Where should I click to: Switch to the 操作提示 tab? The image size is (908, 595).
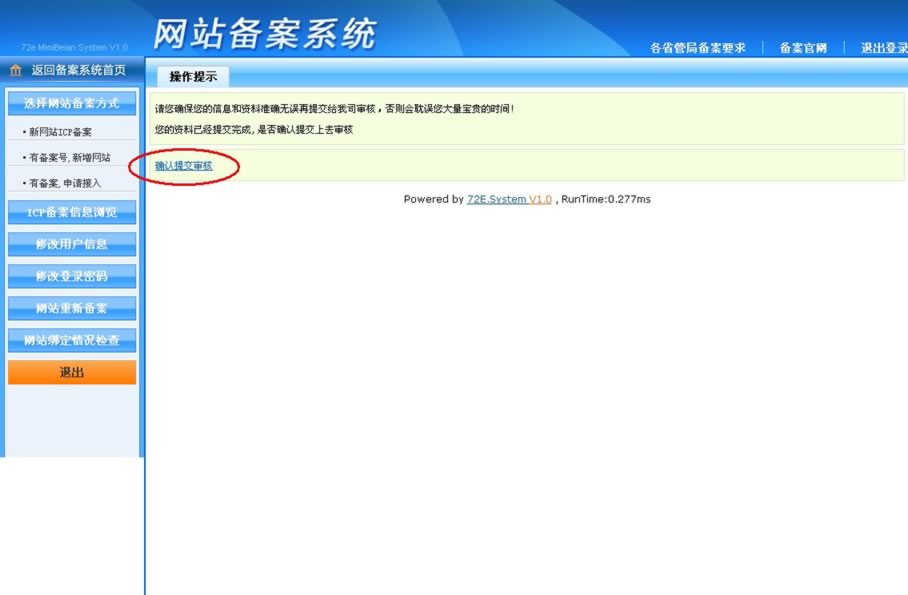click(193, 77)
